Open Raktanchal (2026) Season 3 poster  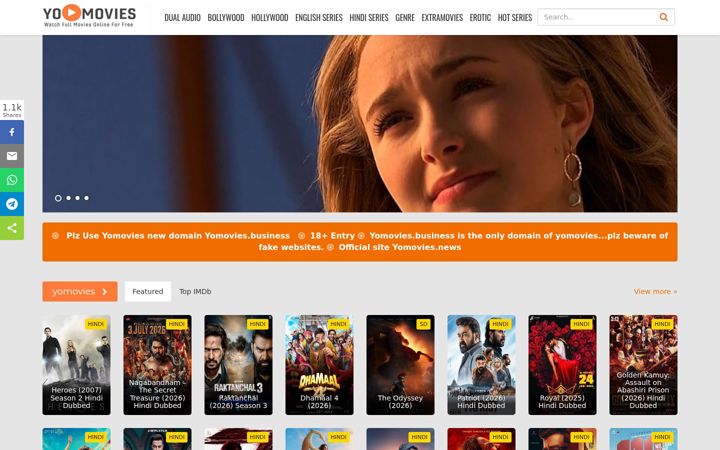pos(238,365)
